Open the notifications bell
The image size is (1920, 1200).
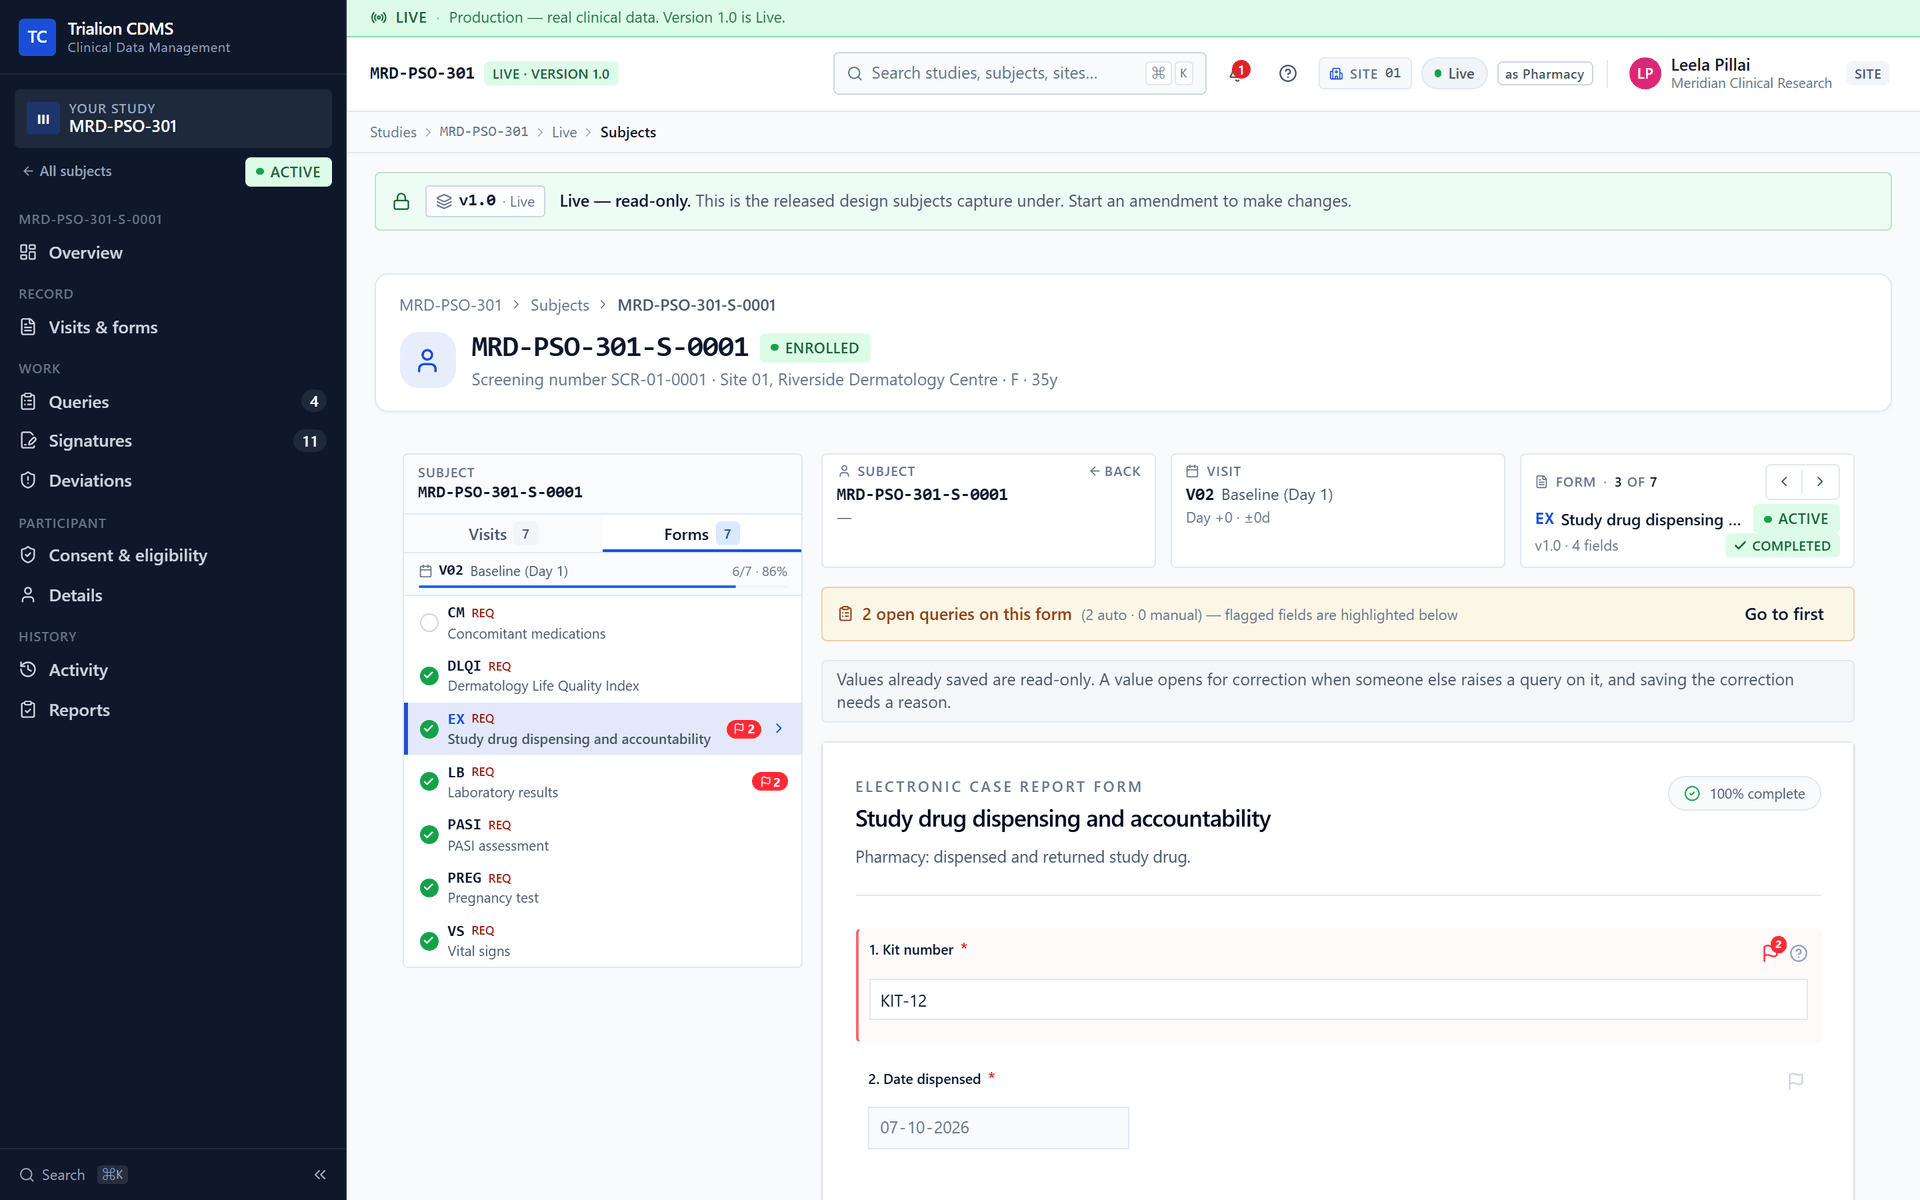(x=1237, y=73)
